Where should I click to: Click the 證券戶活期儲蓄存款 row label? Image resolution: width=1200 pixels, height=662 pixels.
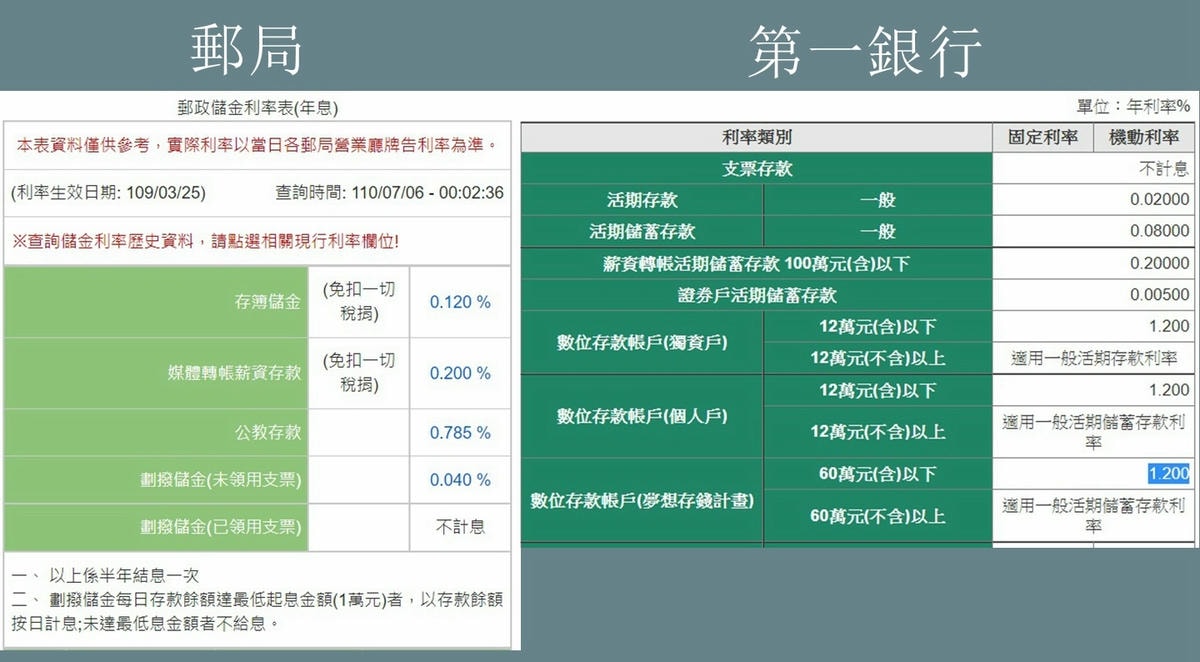pyautogui.click(x=757, y=295)
